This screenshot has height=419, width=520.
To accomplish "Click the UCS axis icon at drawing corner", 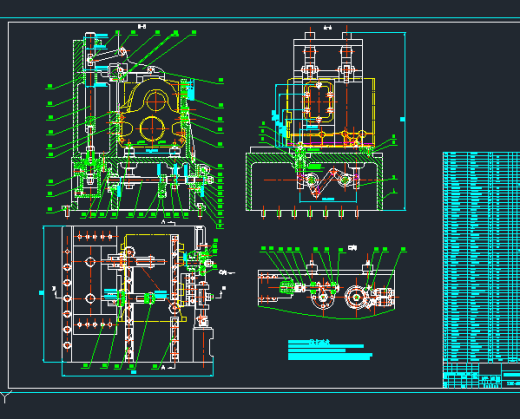I will click(x=5, y=397).
